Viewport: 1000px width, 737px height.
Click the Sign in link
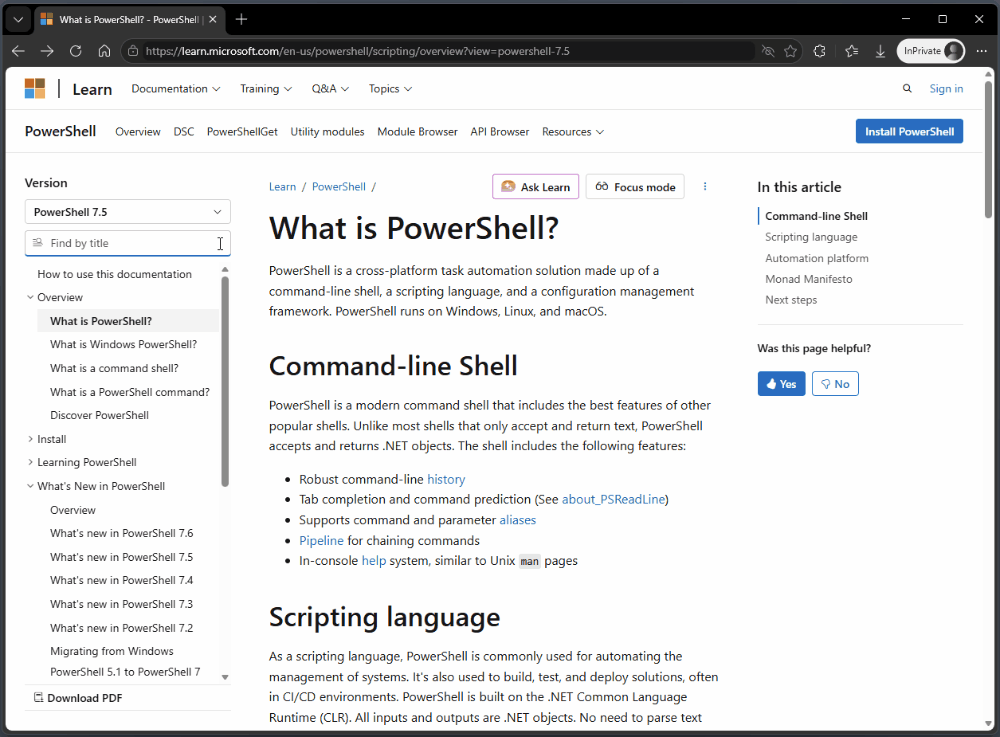[x=946, y=89]
